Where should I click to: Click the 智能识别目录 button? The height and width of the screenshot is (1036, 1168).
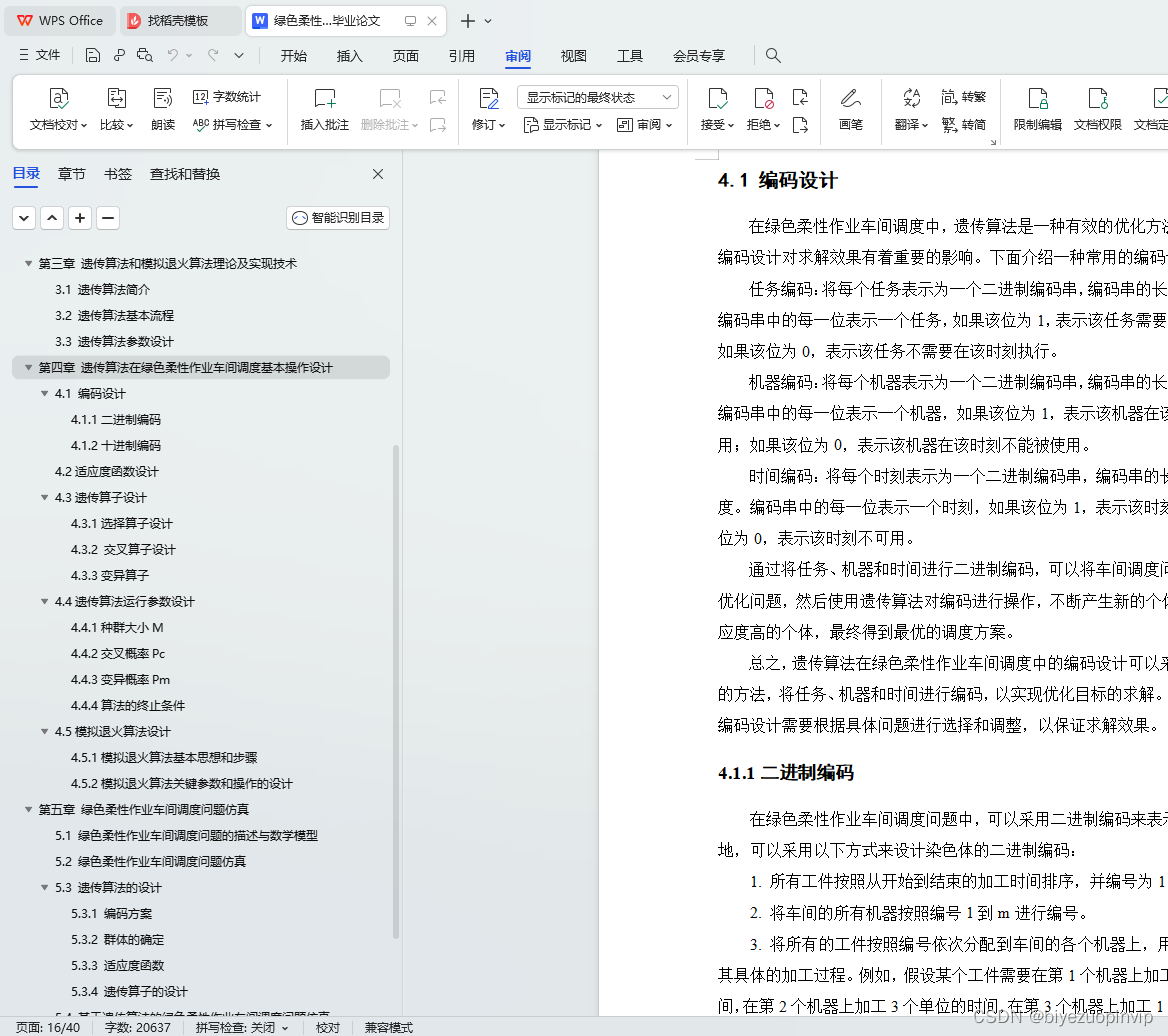click(x=338, y=217)
